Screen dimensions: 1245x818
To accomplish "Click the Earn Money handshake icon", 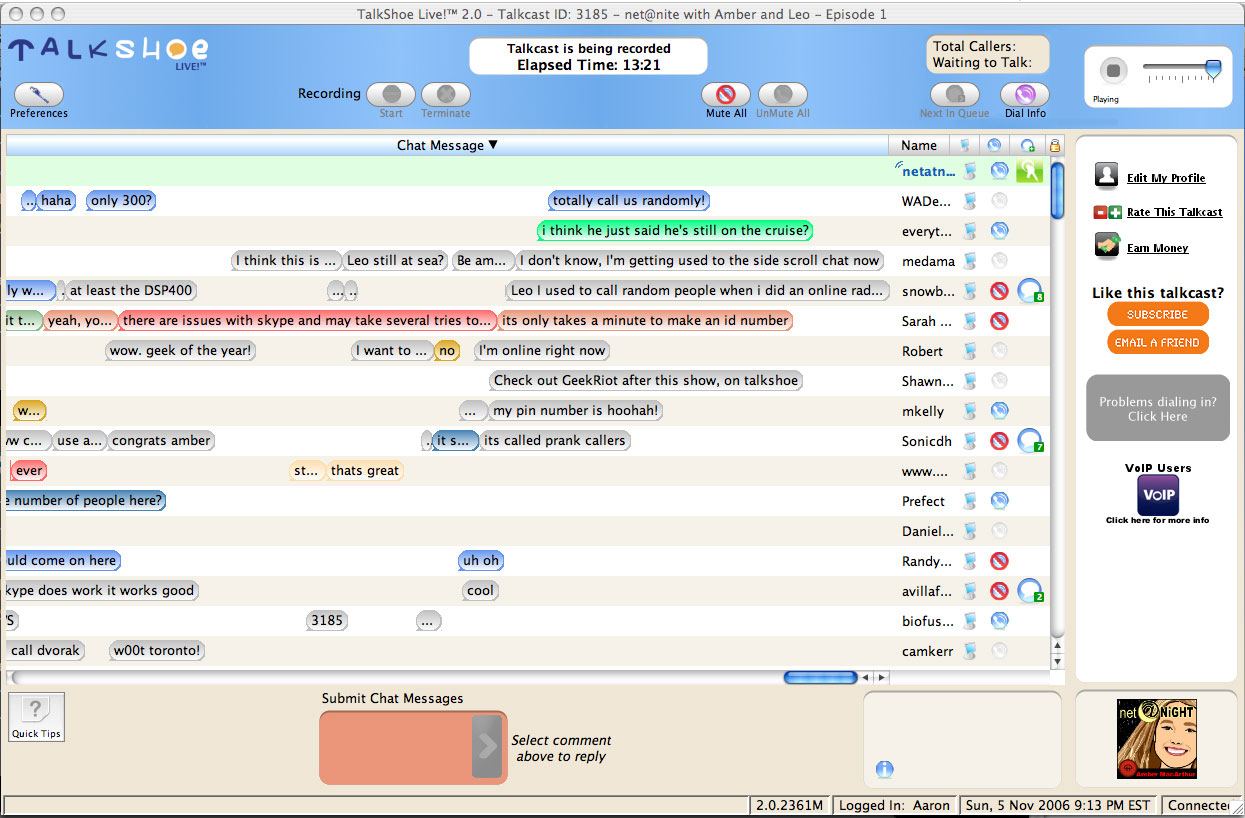I will [1106, 245].
